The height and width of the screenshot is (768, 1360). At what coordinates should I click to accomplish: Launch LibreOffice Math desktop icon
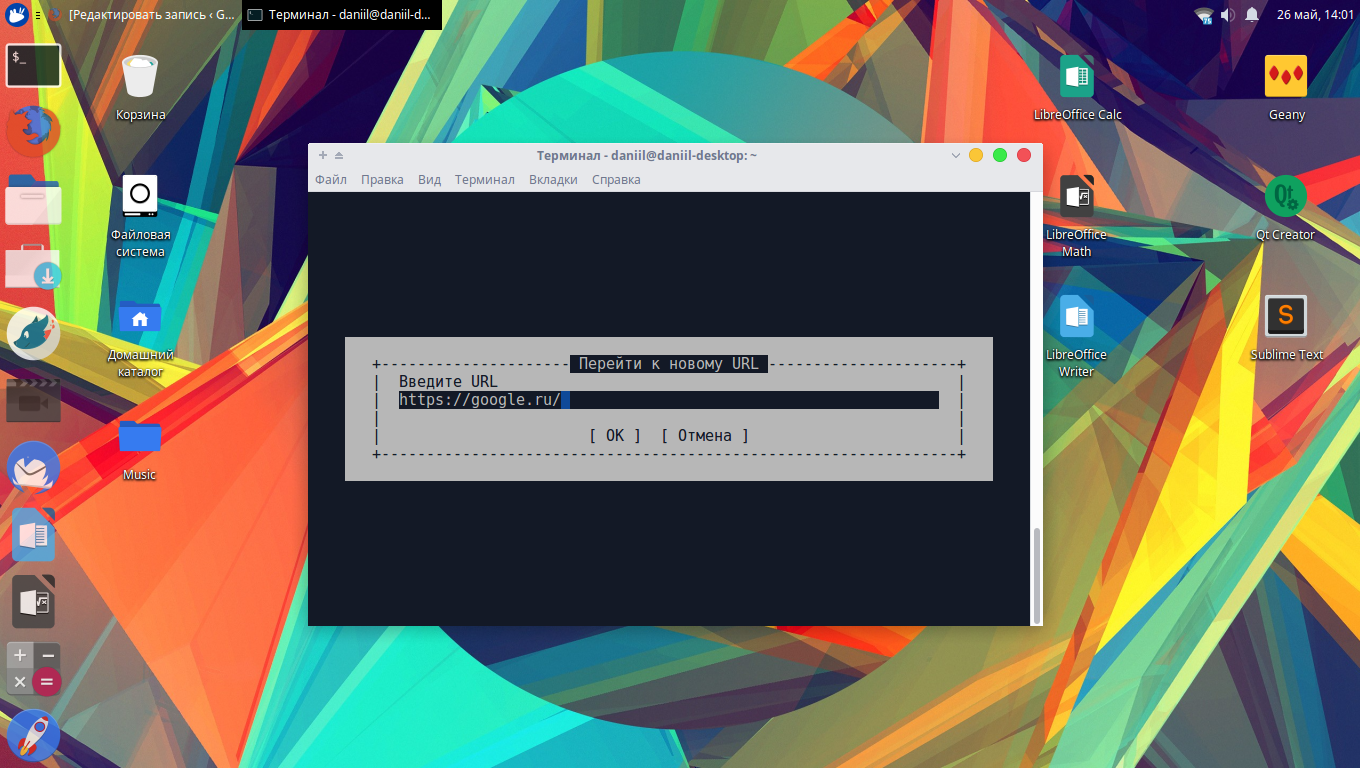1077,215
